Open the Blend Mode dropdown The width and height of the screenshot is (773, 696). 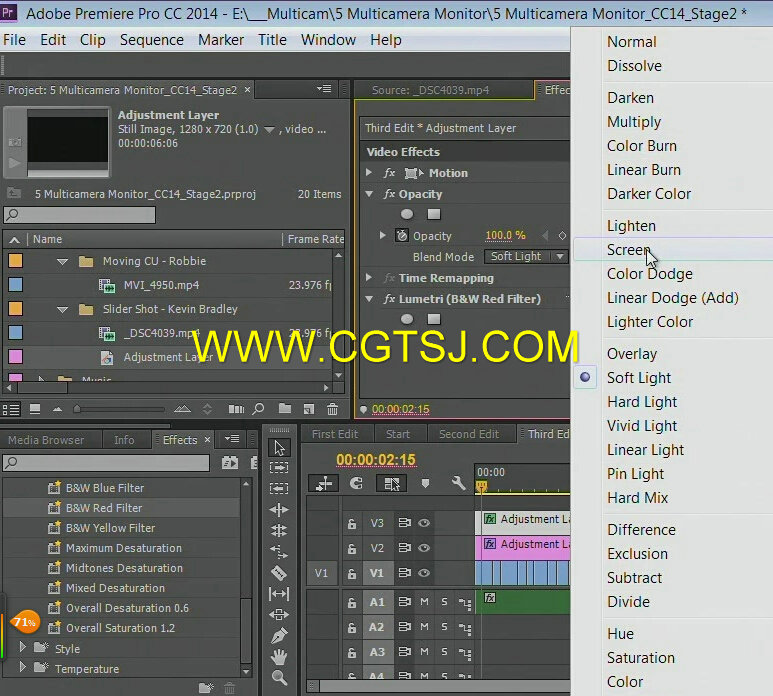526,256
